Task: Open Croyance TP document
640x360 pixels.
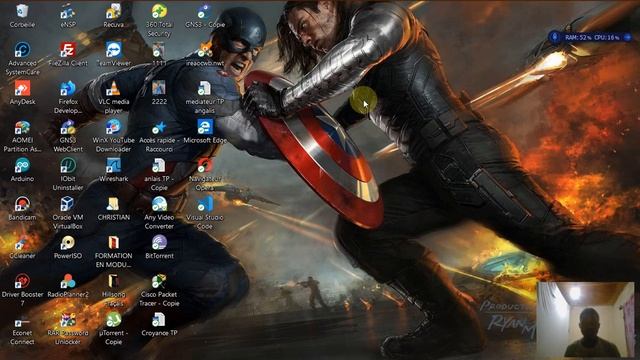Action: pos(159,320)
